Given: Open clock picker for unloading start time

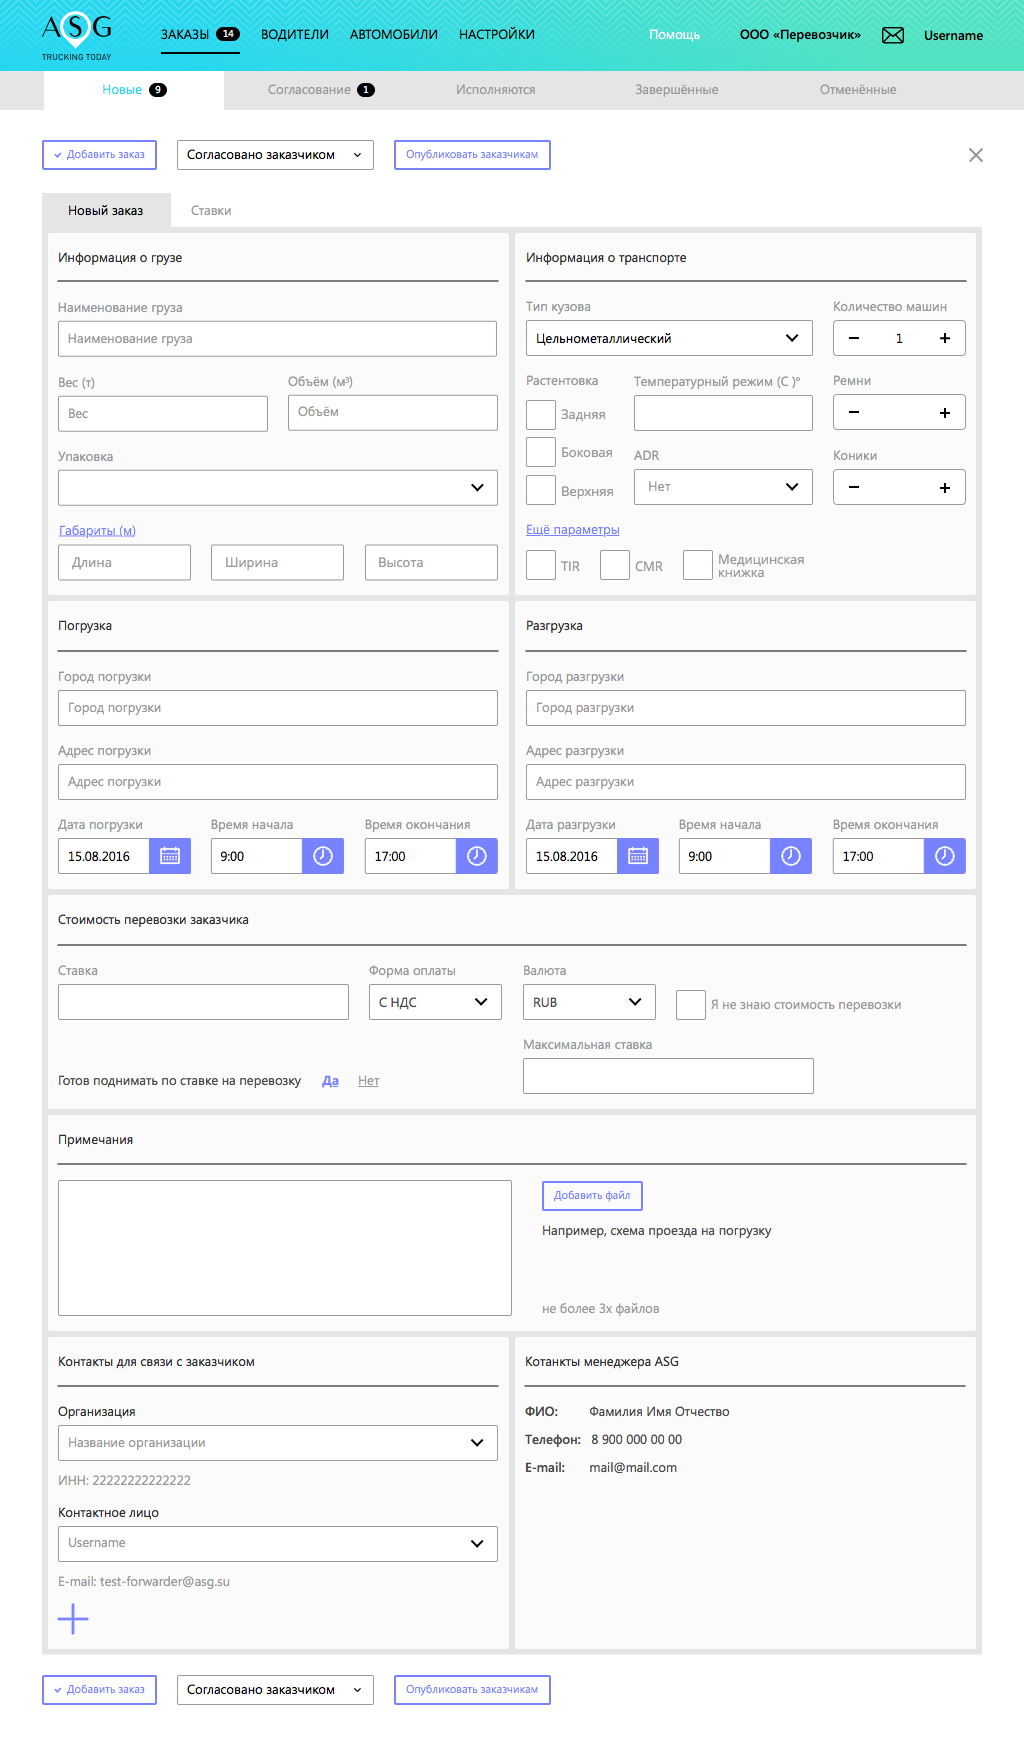Looking at the screenshot, I should click(791, 856).
